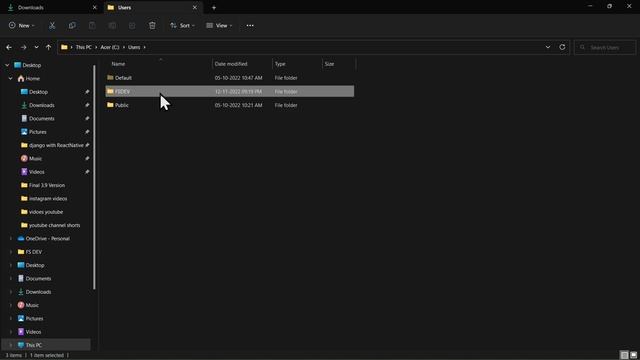
Task: Expand the FS DEV tree node
Action: pyautogui.click(x=10, y=252)
